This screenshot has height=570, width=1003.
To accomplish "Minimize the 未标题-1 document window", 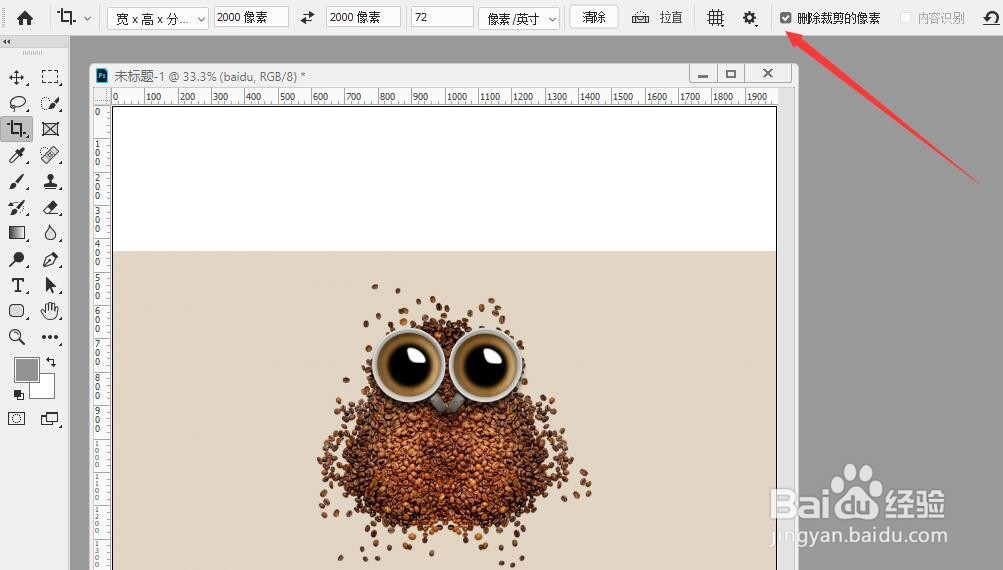I will pyautogui.click(x=703, y=74).
